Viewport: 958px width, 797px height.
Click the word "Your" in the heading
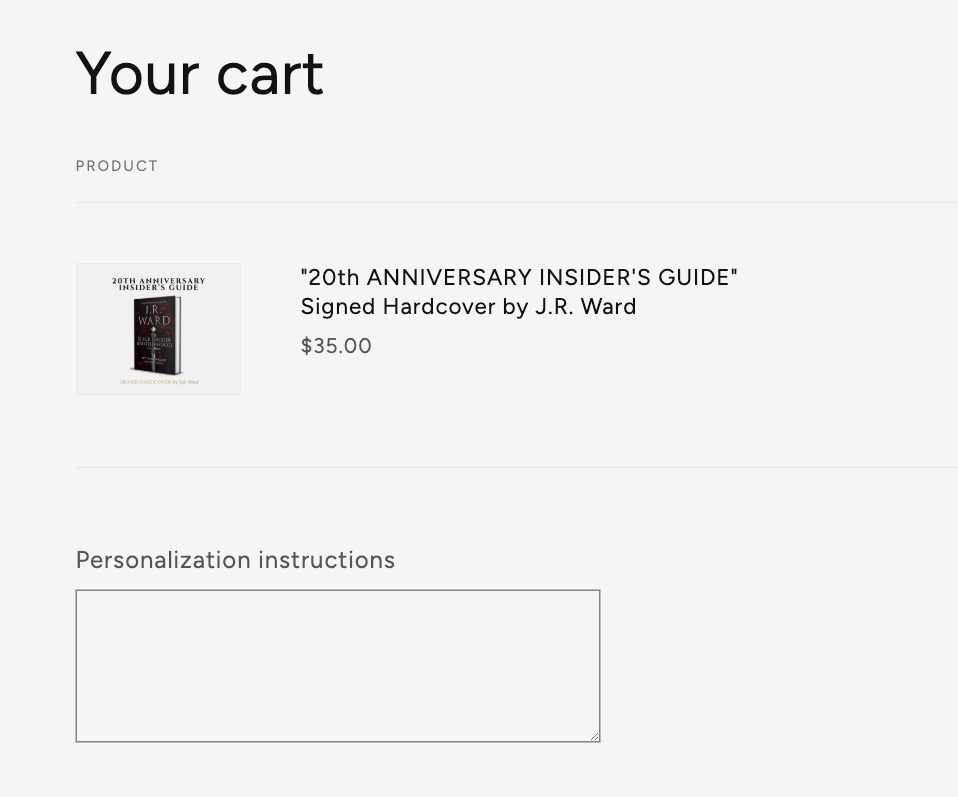[137, 74]
